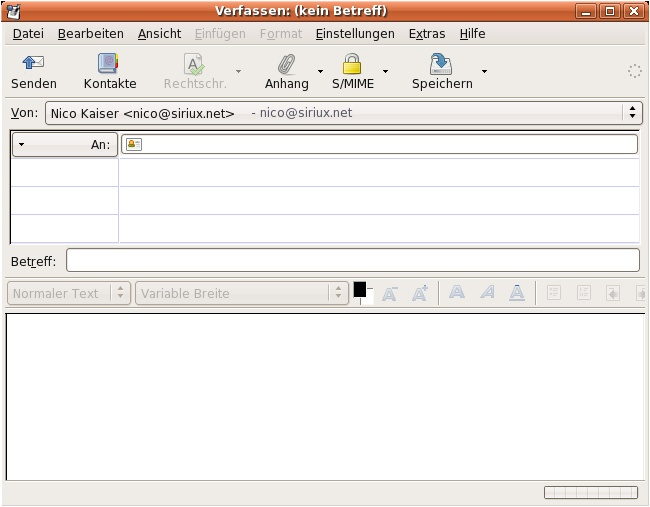Click into the Betreff subject field
The width and height of the screenshot is (650, 507).
point(353,260)
